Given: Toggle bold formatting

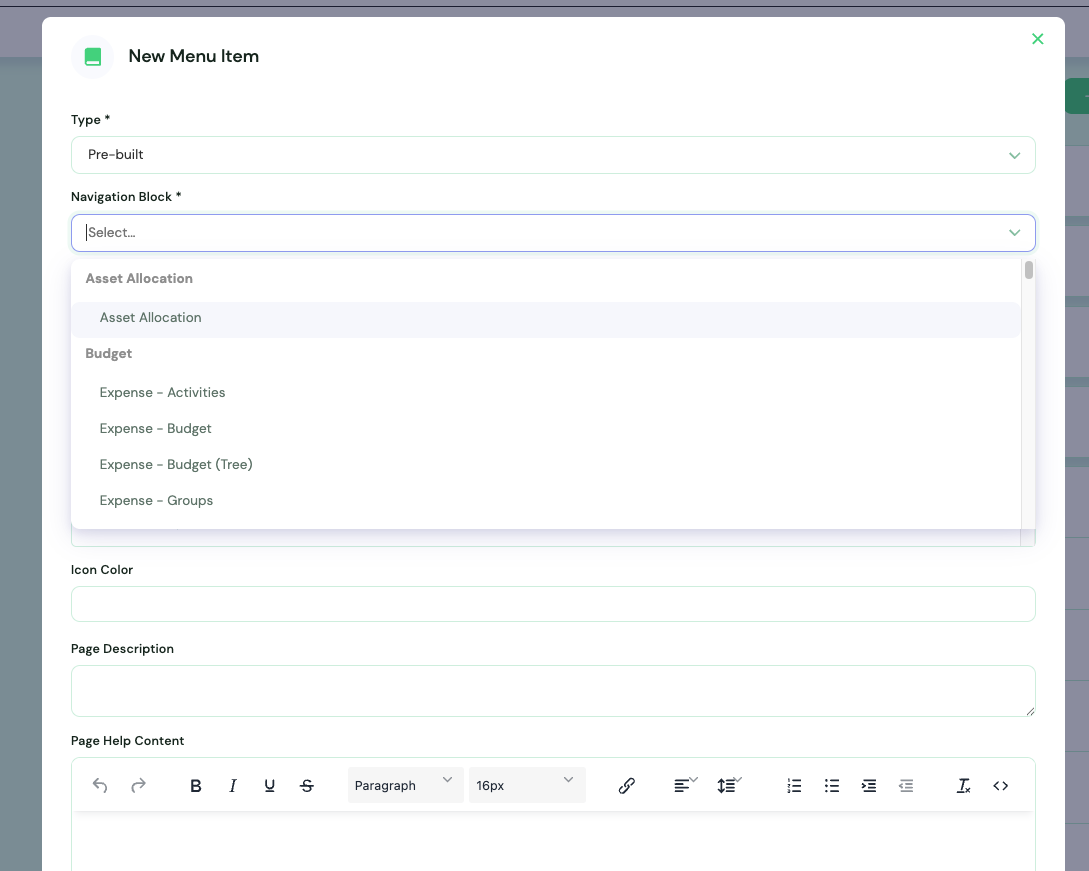Looking at the screenshot, I should pos(196,786).
